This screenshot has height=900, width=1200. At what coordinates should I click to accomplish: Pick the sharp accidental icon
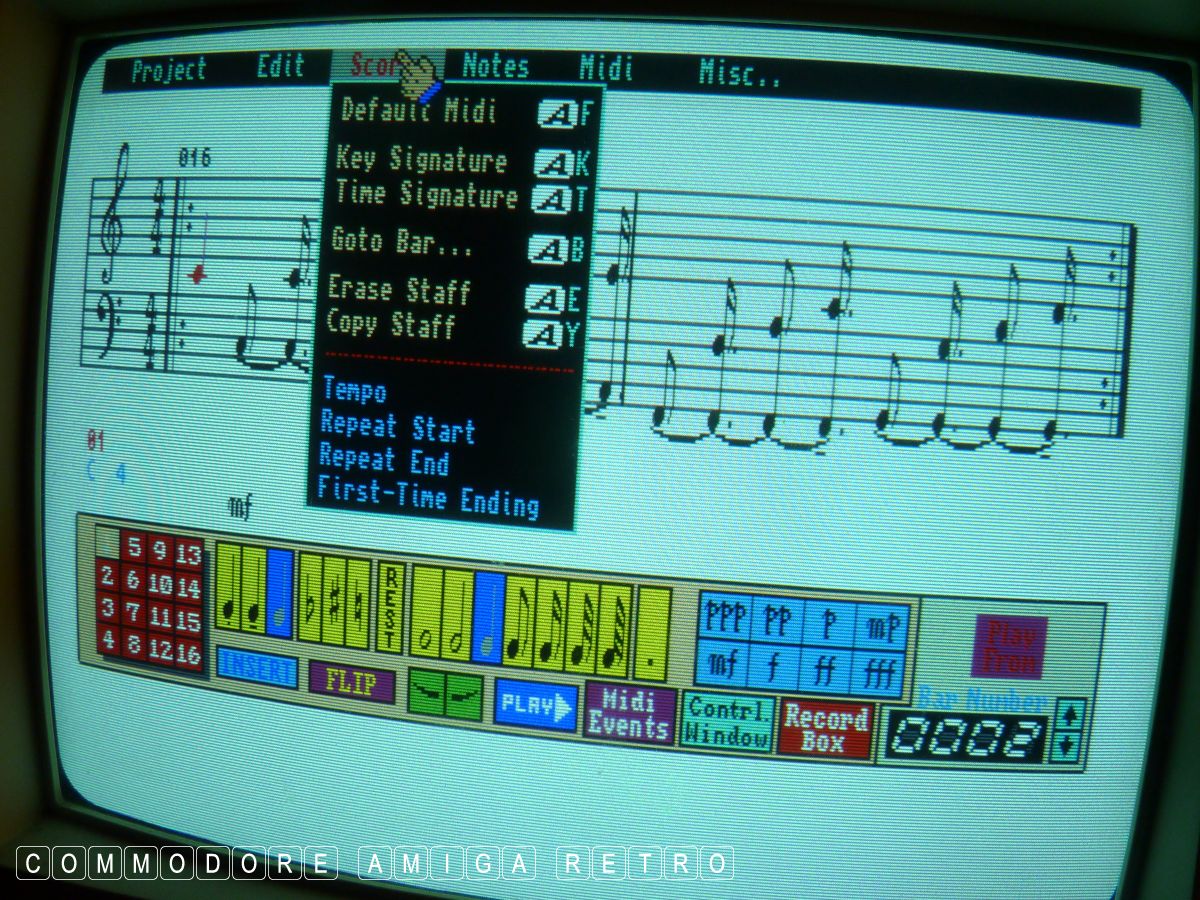333,602
